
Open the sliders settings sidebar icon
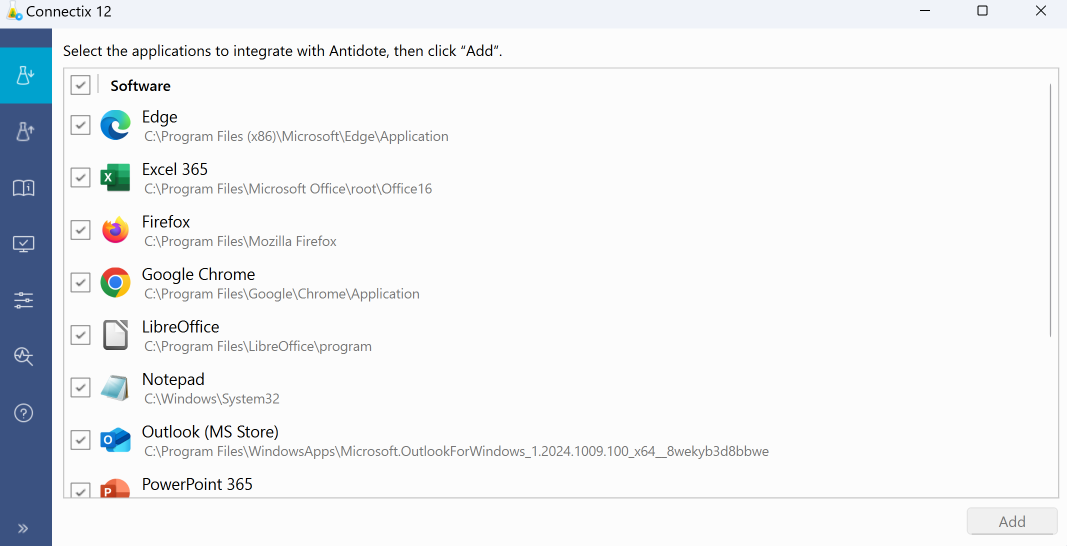25,300
